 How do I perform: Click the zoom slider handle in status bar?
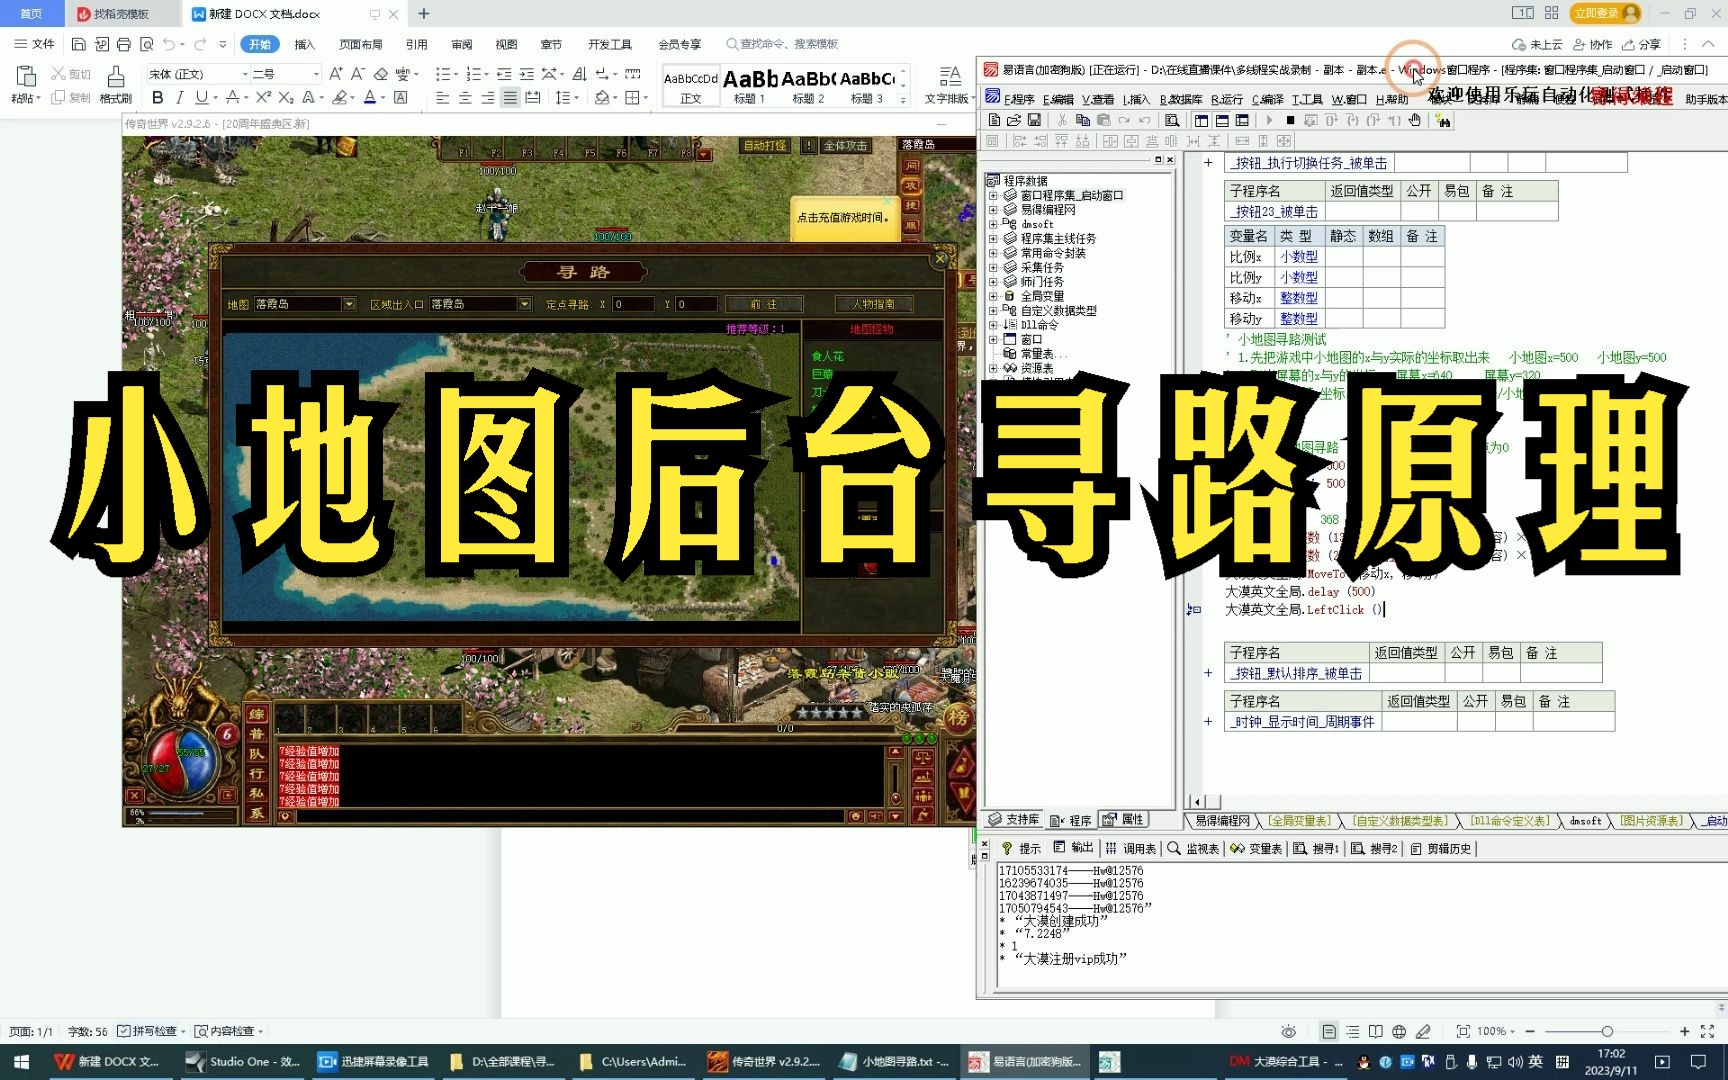click(1607, 1031)
